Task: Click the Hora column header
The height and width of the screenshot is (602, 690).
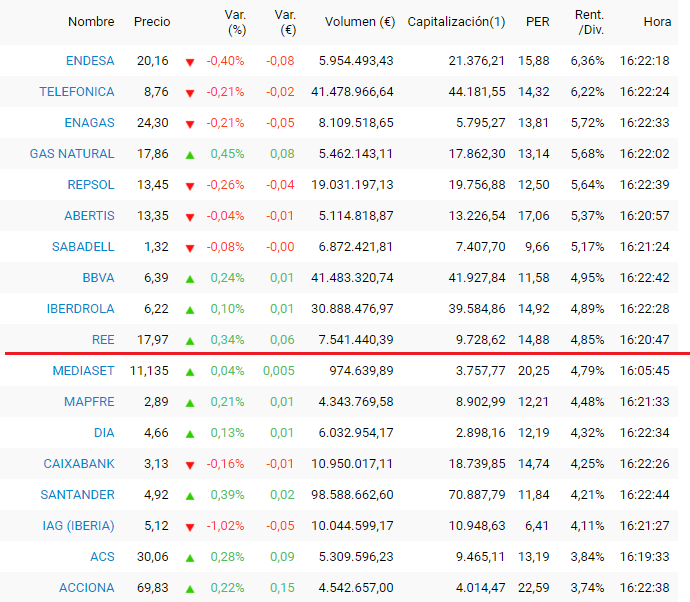Action: coord(657,22)
